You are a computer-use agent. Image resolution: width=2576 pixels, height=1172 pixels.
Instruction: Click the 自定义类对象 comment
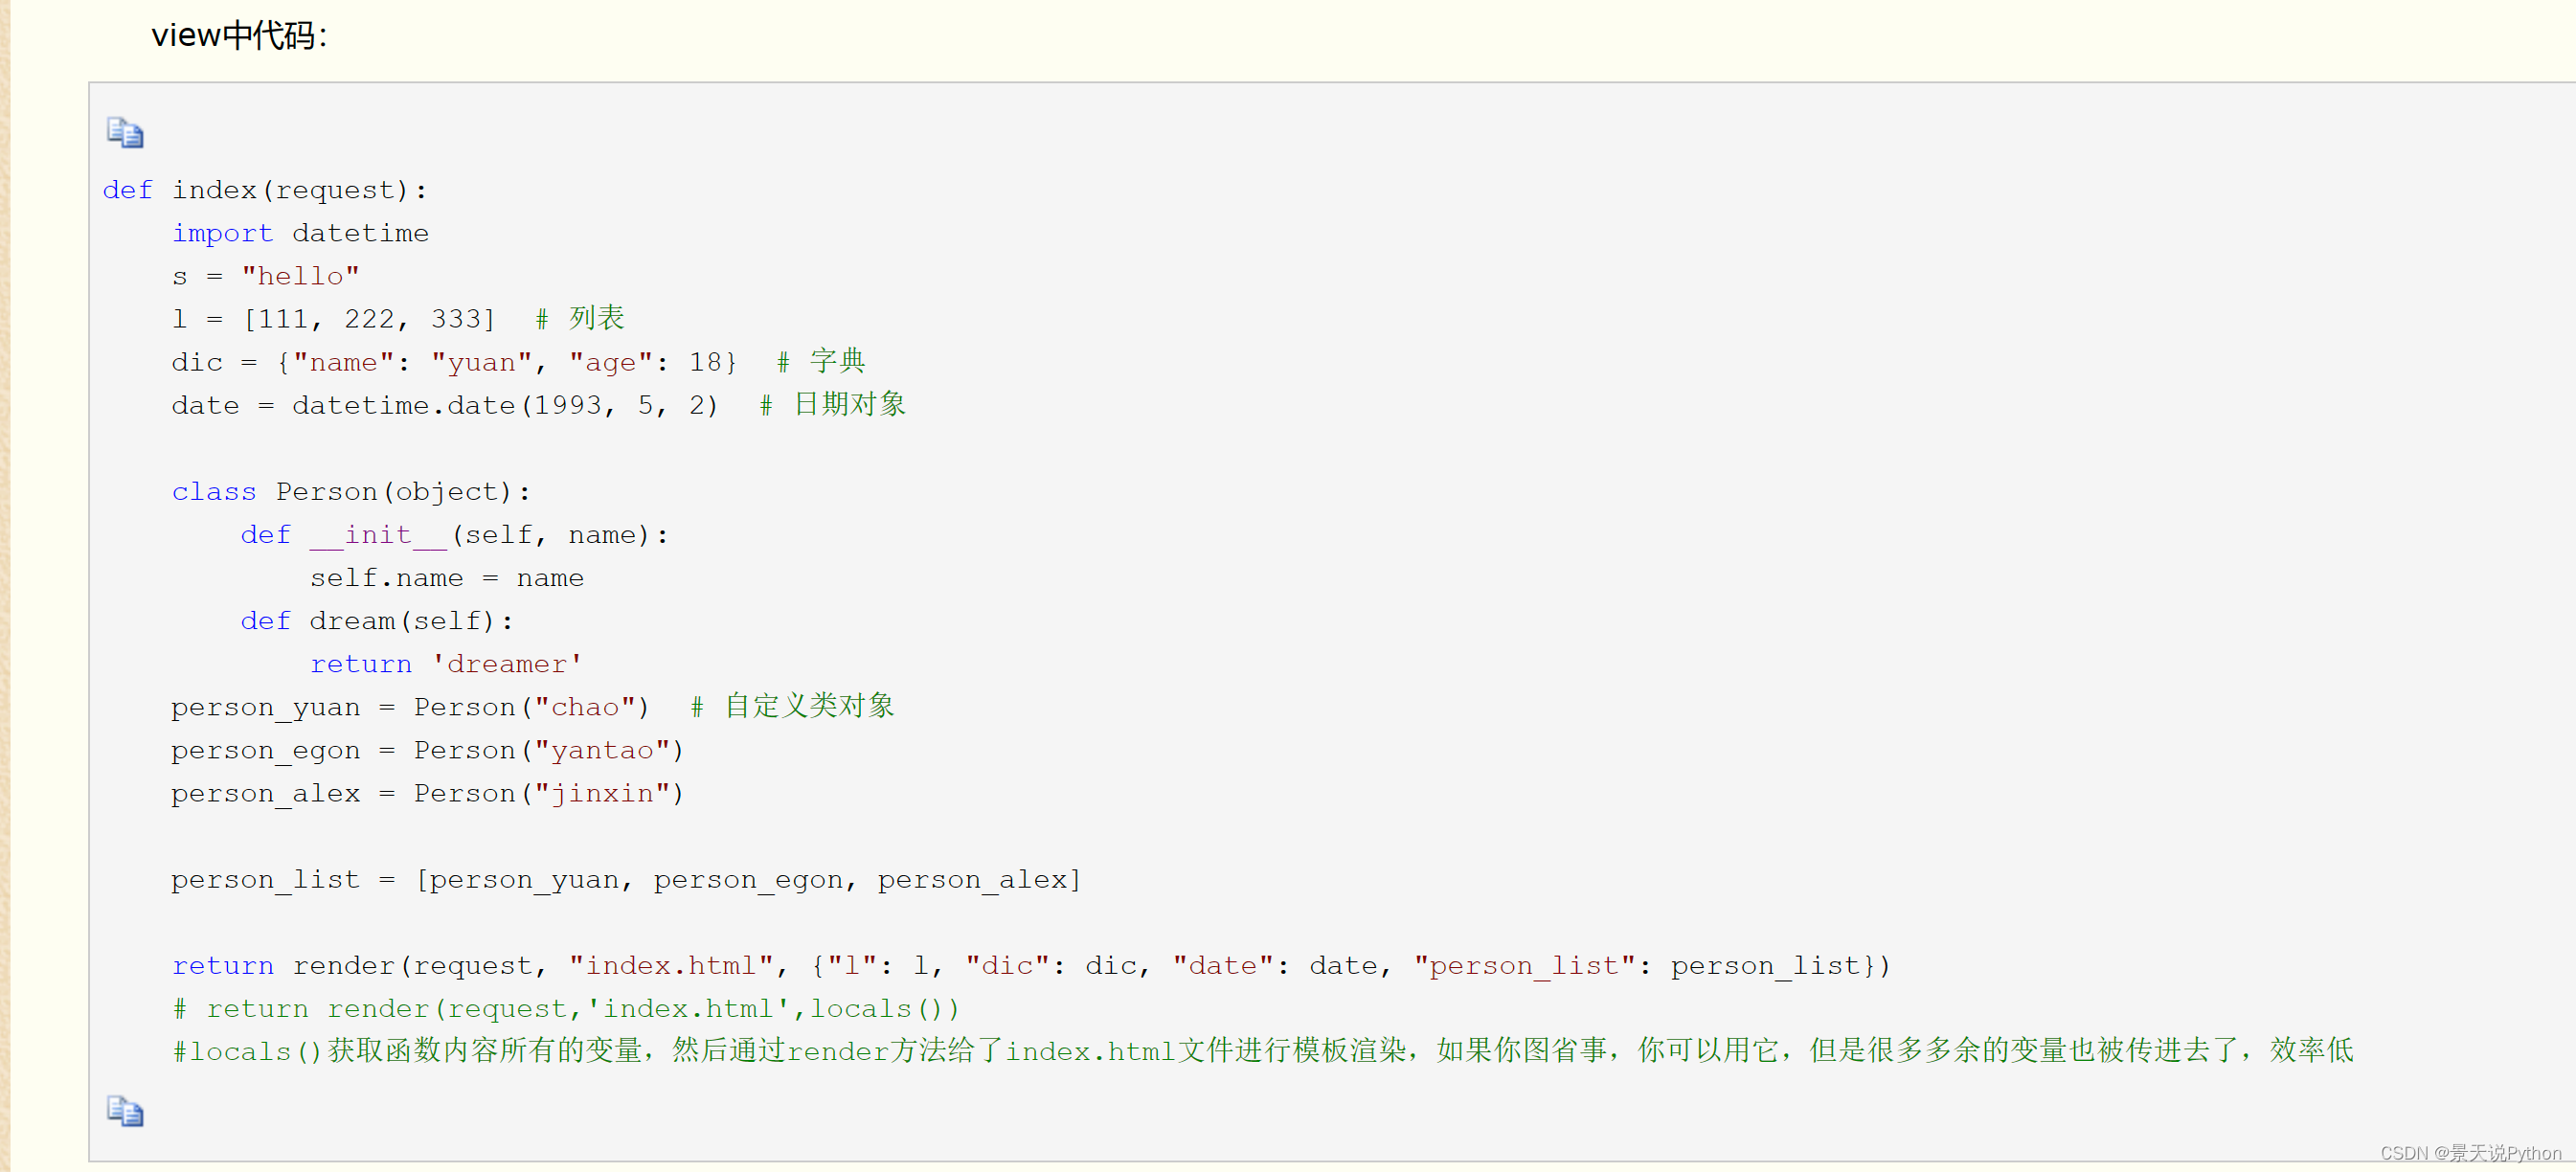(x=808, y=706)
